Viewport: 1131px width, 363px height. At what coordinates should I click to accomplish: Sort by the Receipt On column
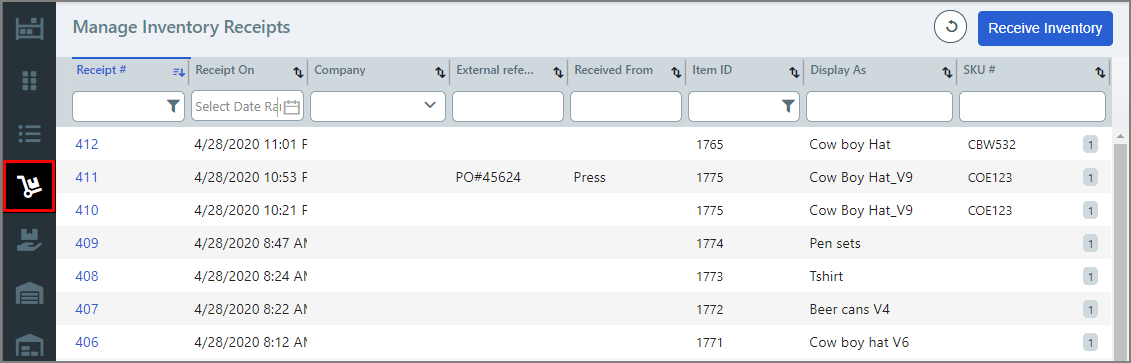click(x=298, y=71)
